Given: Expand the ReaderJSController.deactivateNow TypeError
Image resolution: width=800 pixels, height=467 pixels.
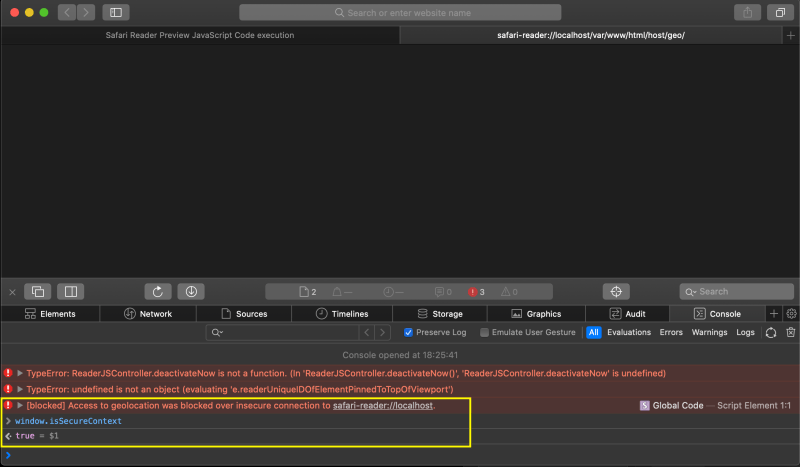Looking at the screenshot, I should tap(20, 373).
